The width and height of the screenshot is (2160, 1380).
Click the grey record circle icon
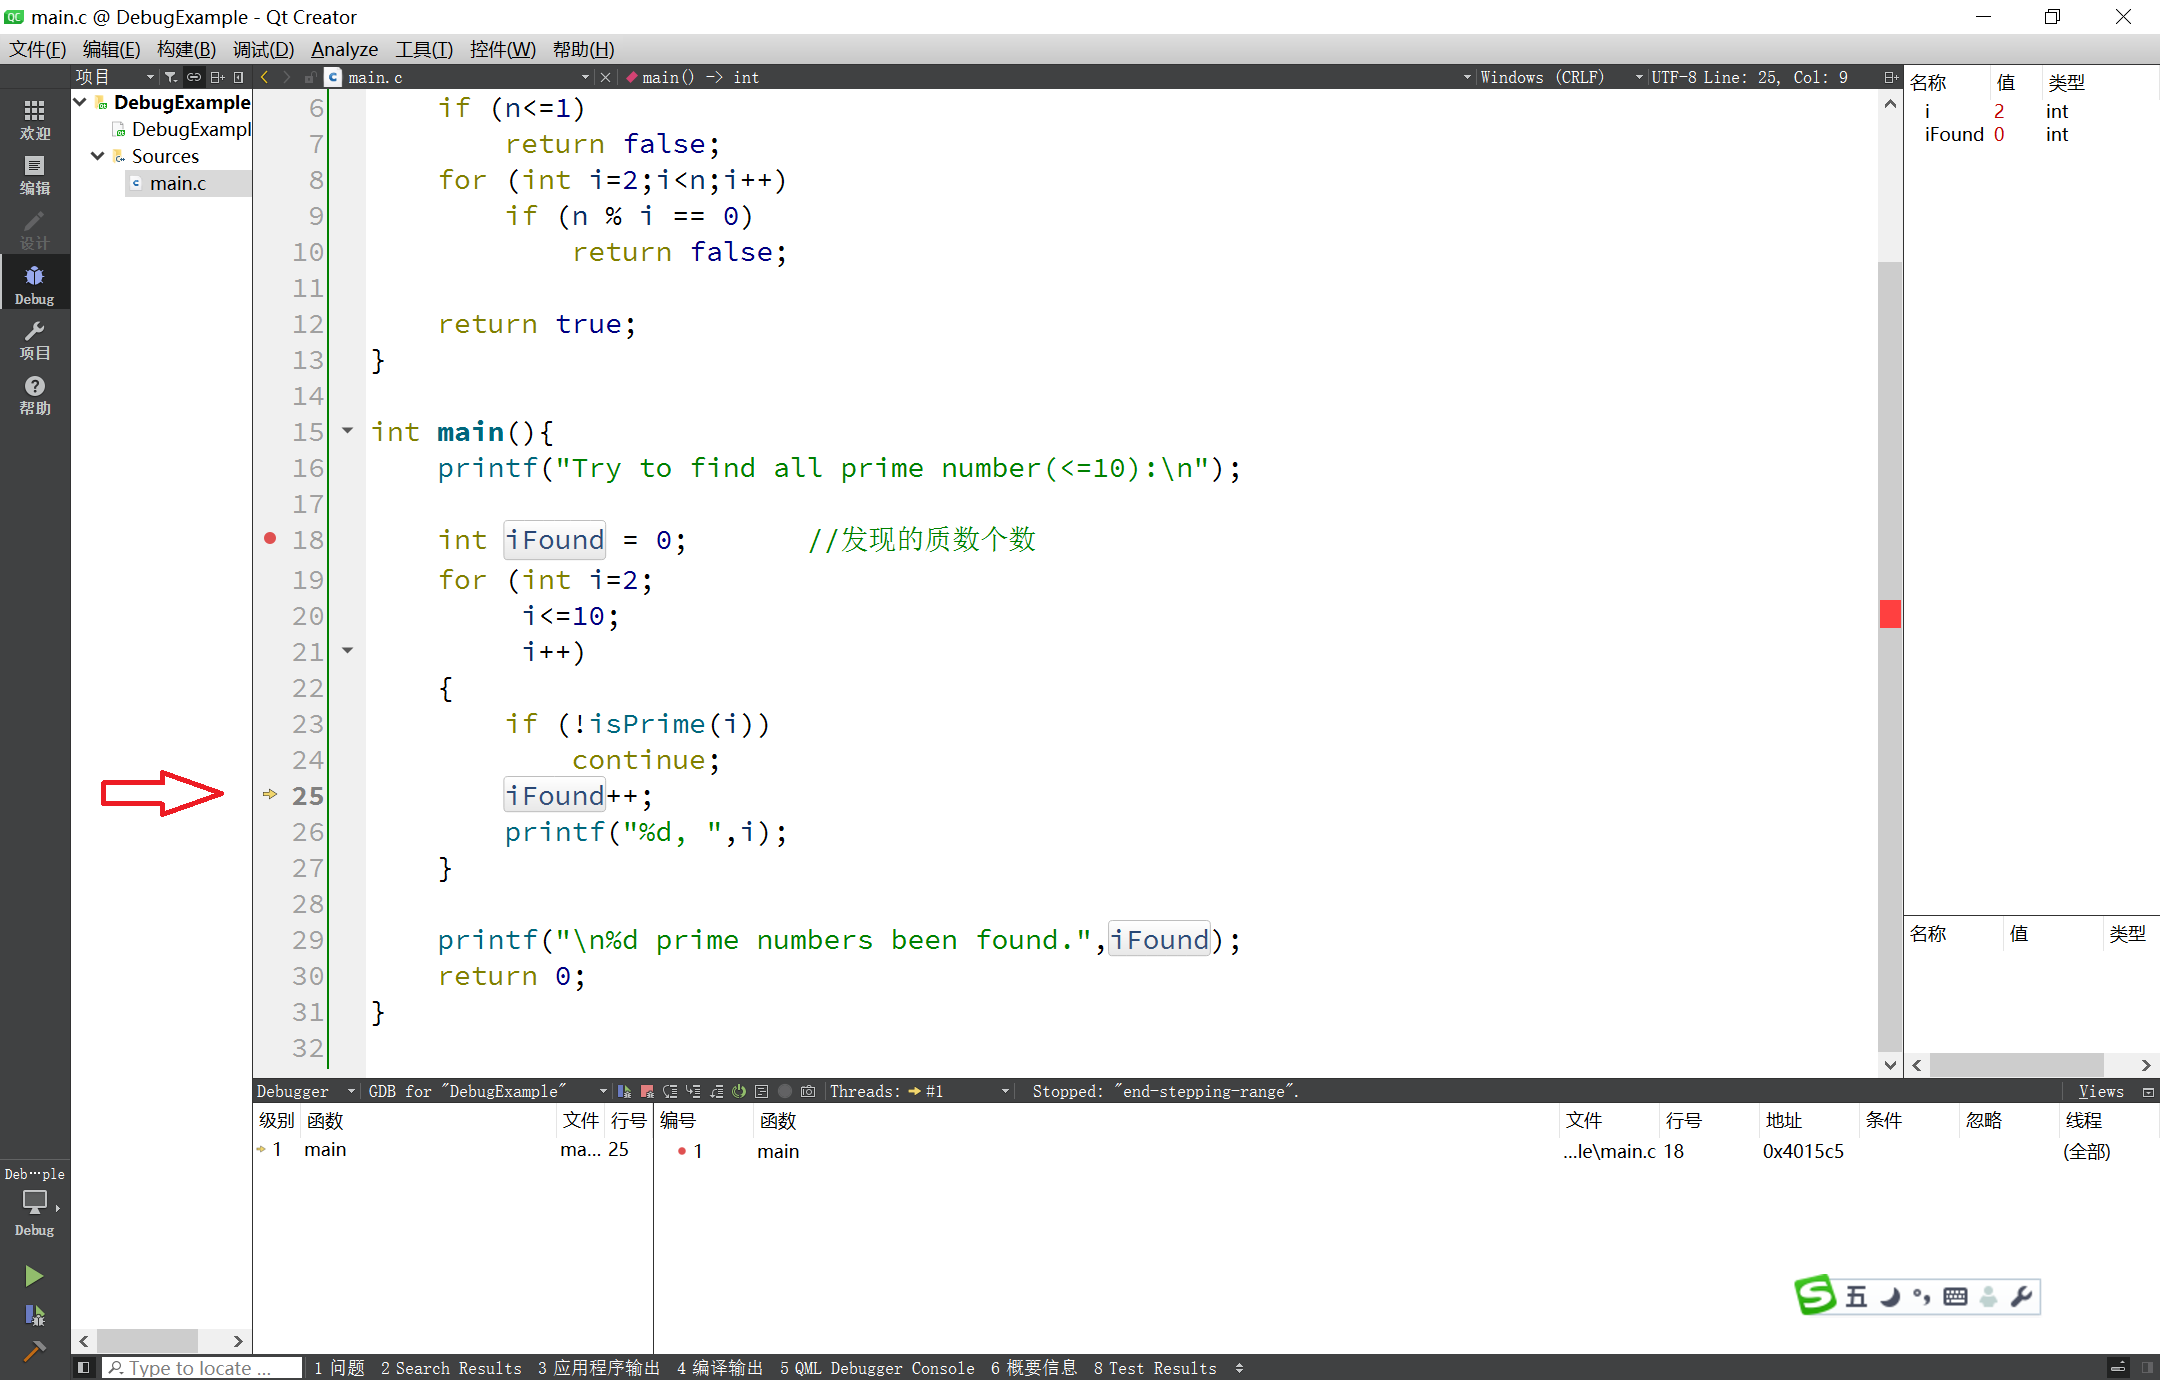point(785,1091)
